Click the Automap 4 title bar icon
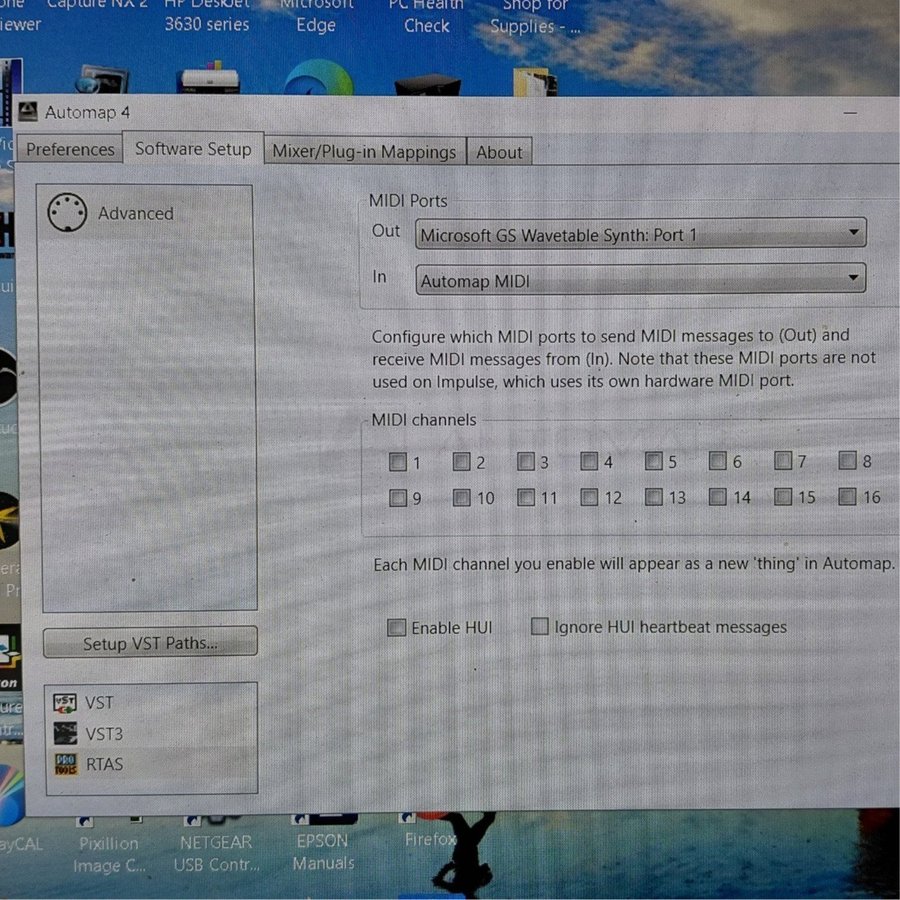Viewport: 900px width, 900px height. (28, 112)
